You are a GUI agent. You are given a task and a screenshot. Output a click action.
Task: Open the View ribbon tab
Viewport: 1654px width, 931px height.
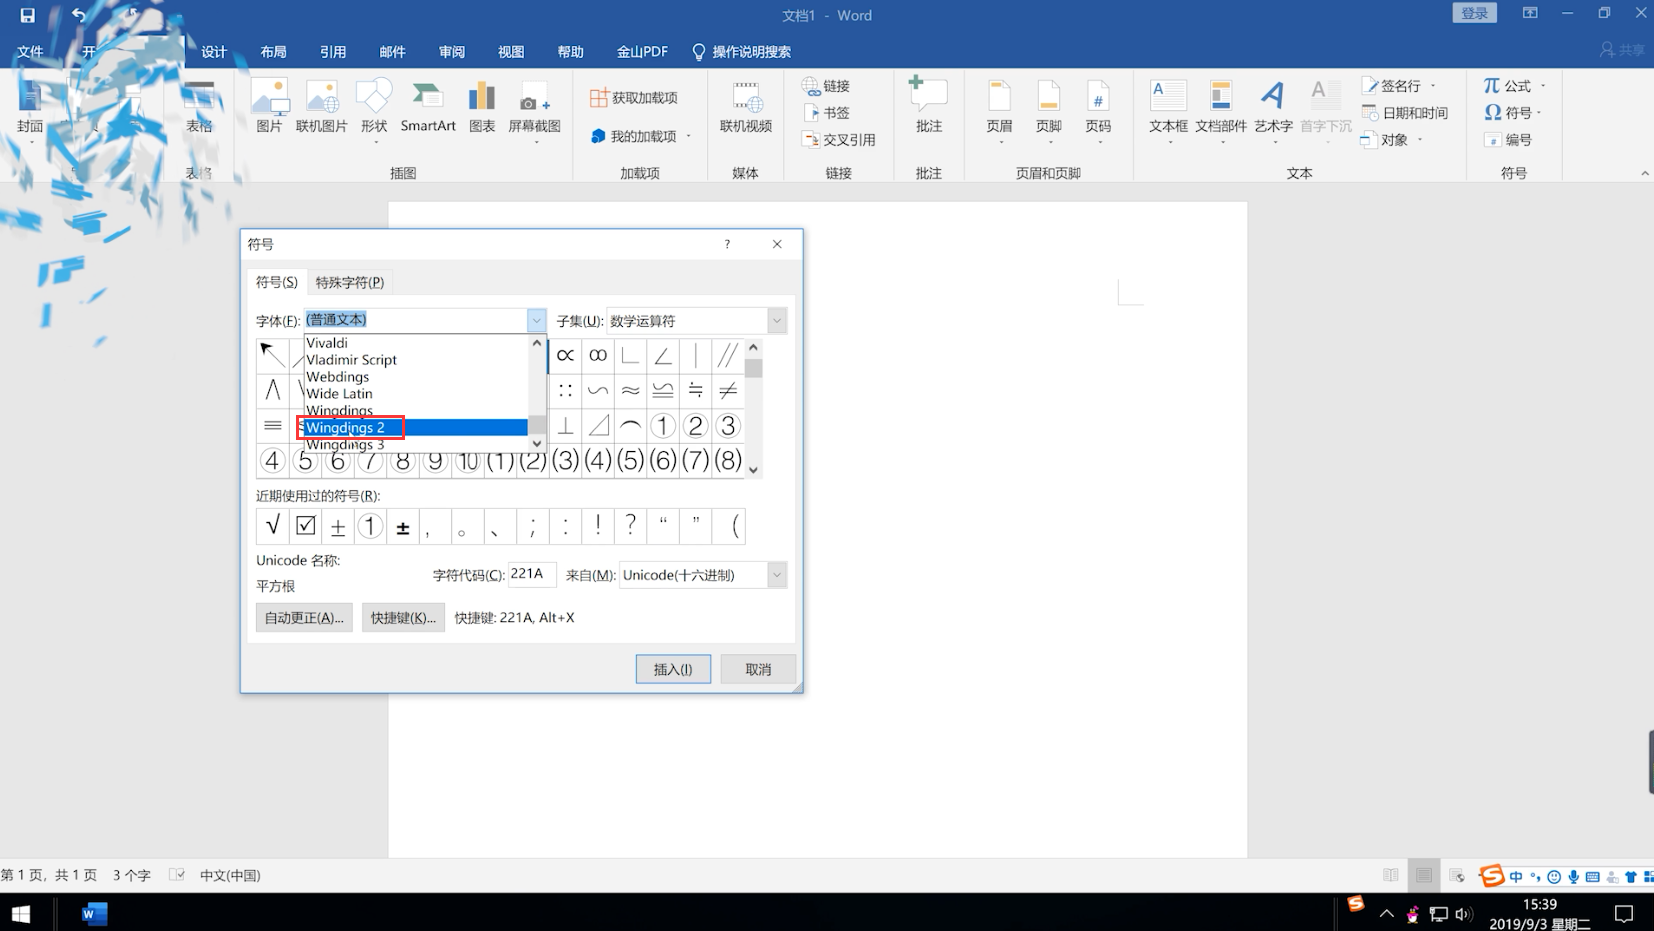point(511,52)
